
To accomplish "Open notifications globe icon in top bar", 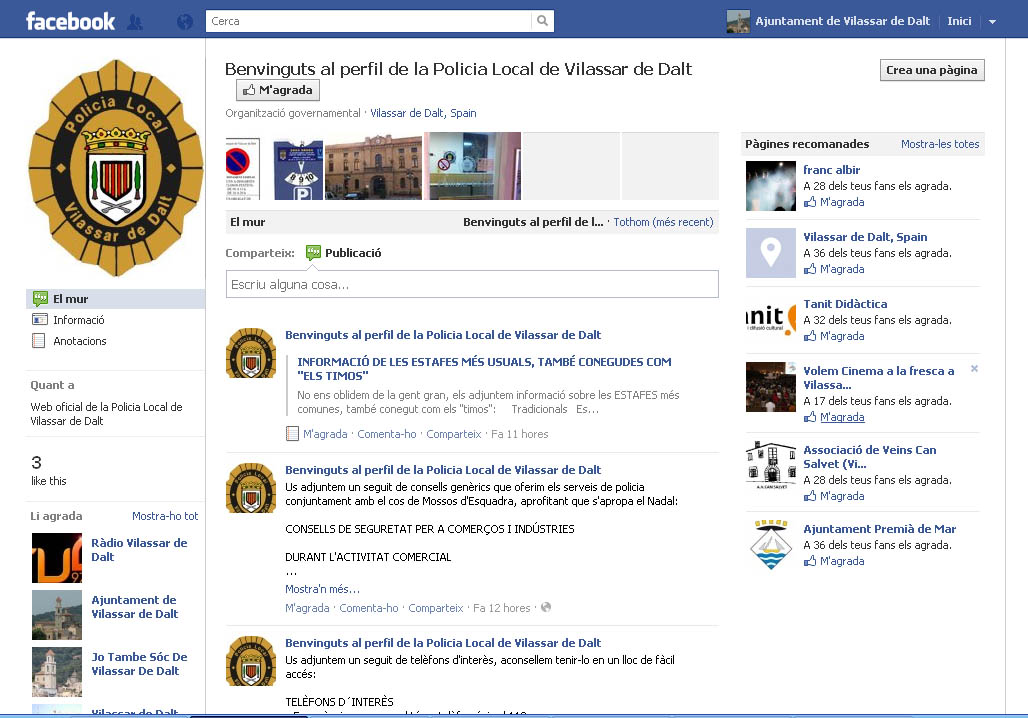I will point(185,22).
